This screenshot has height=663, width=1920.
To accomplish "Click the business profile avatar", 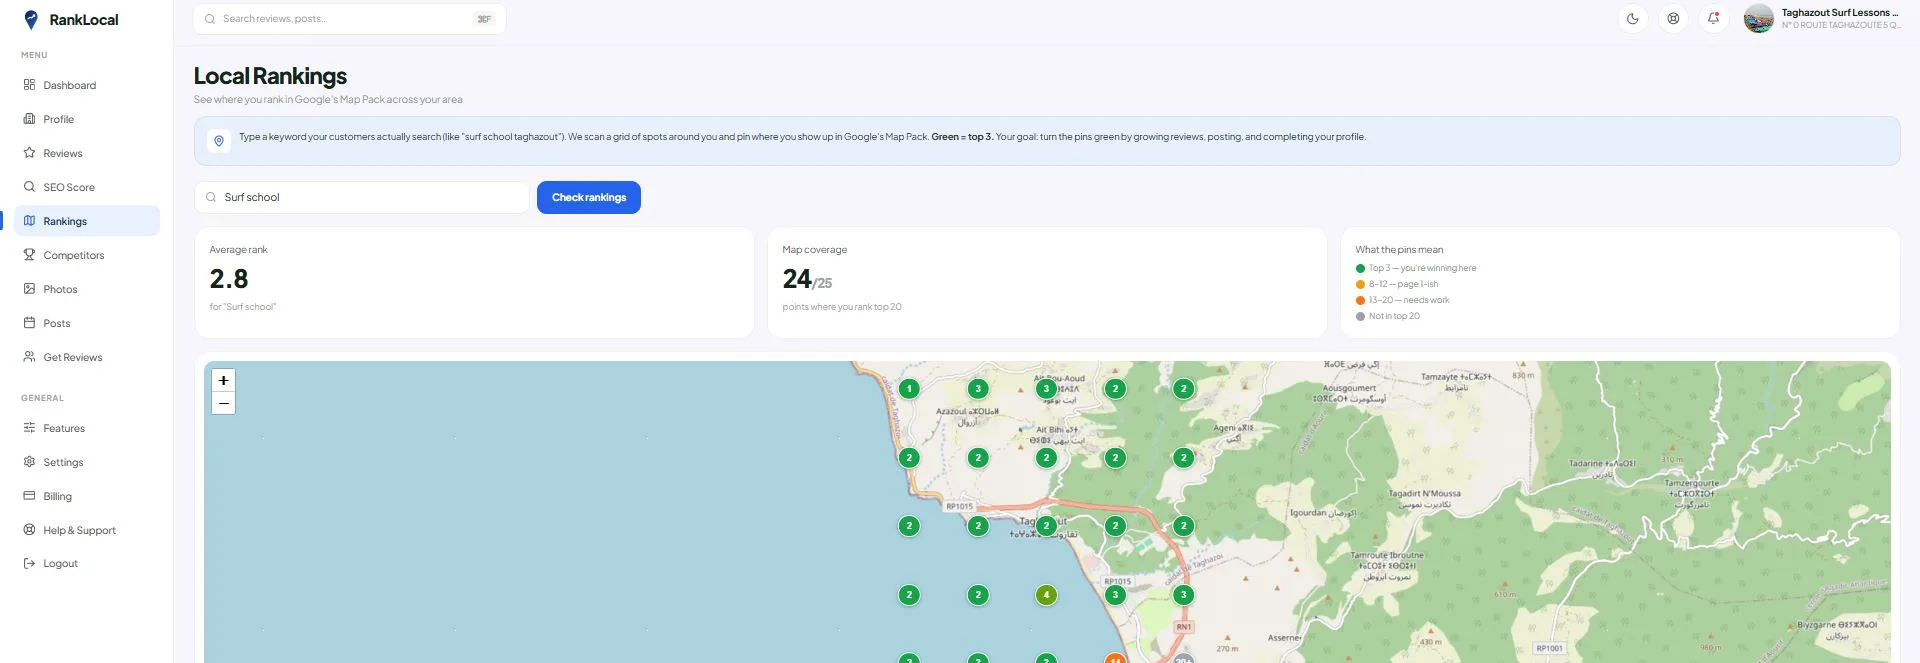I will coord(1758,18).
